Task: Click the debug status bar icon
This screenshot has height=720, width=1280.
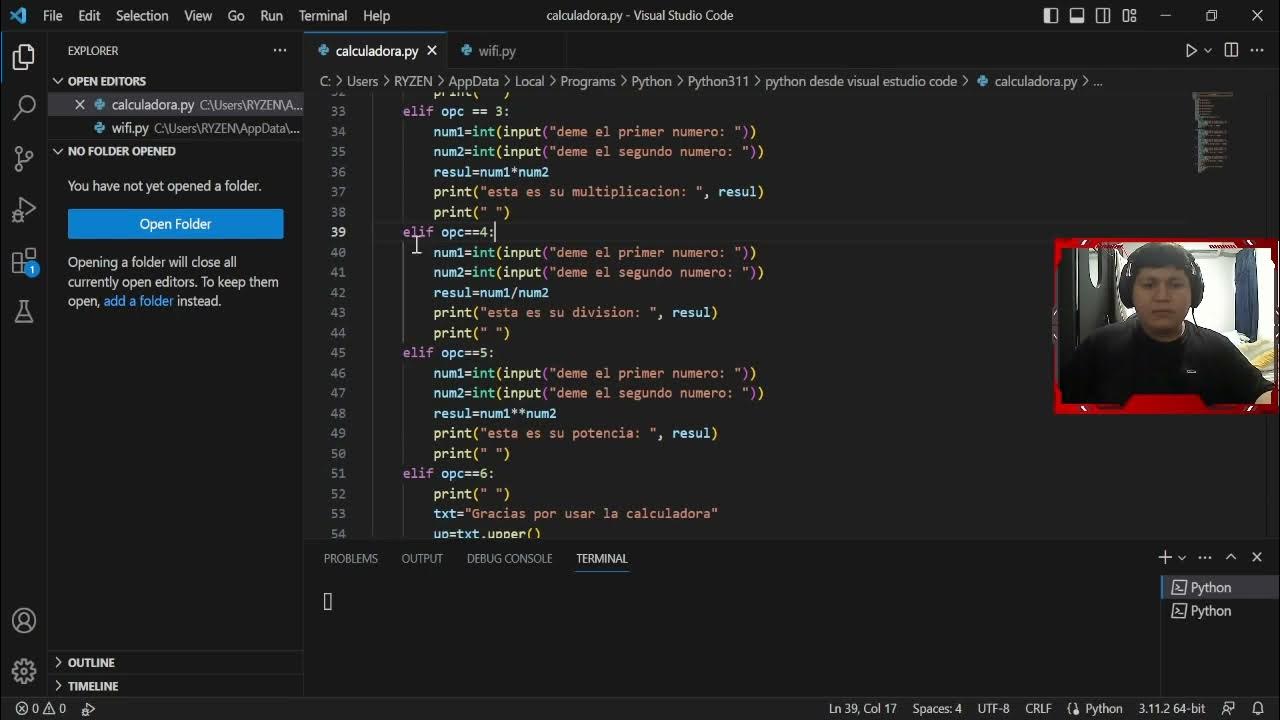Action: tap(88, 708)
